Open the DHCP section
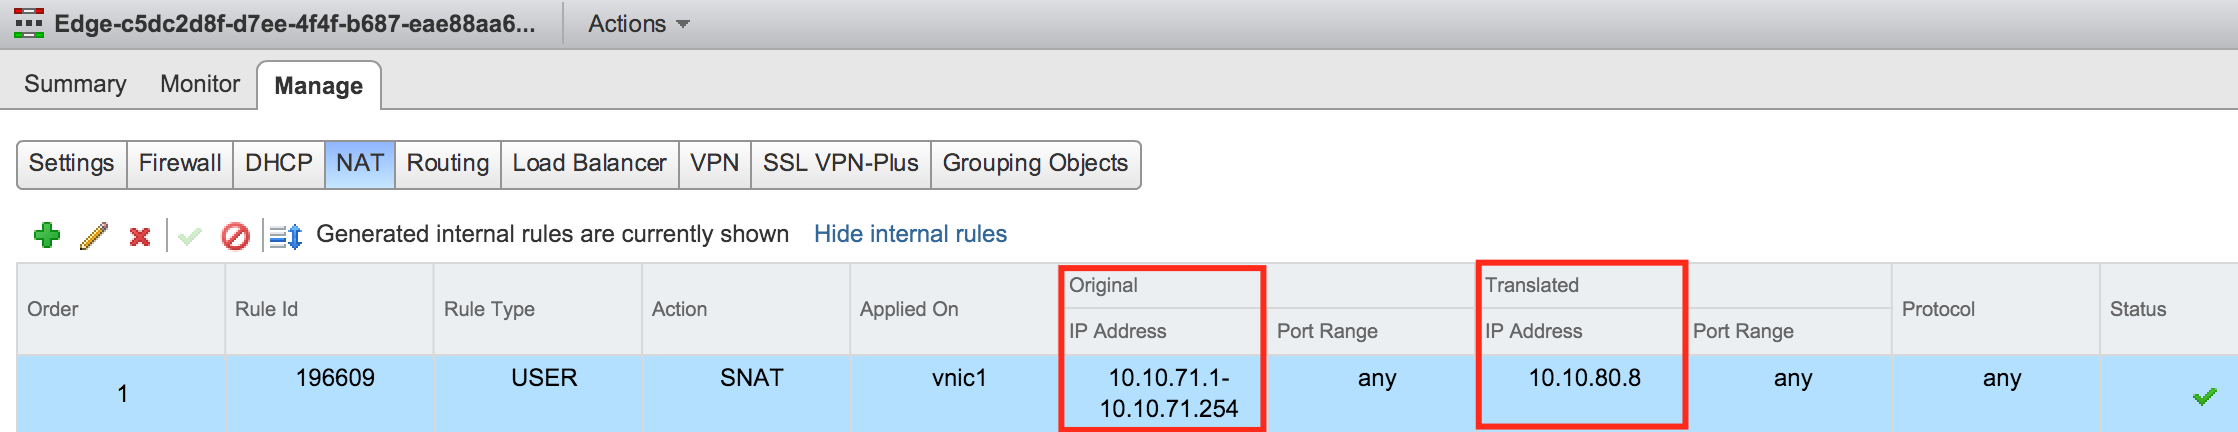2238x432 pixels. (279, 163)
